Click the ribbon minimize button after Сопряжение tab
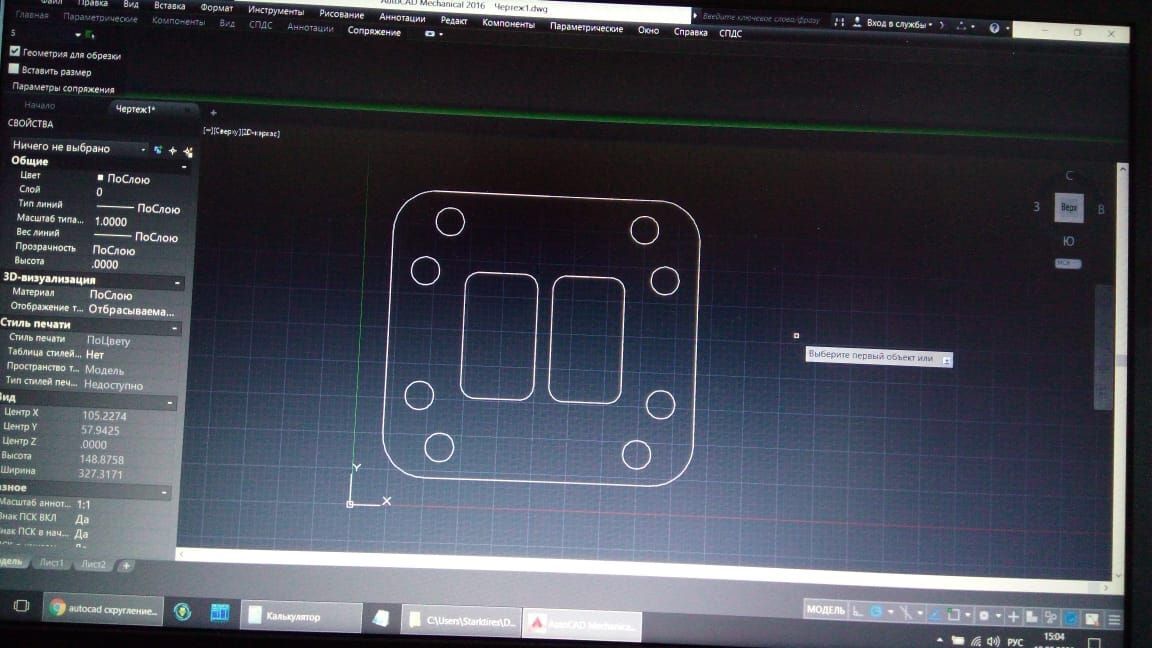Viewport: 1152px width, 648px height. click(x=430, y=34)
